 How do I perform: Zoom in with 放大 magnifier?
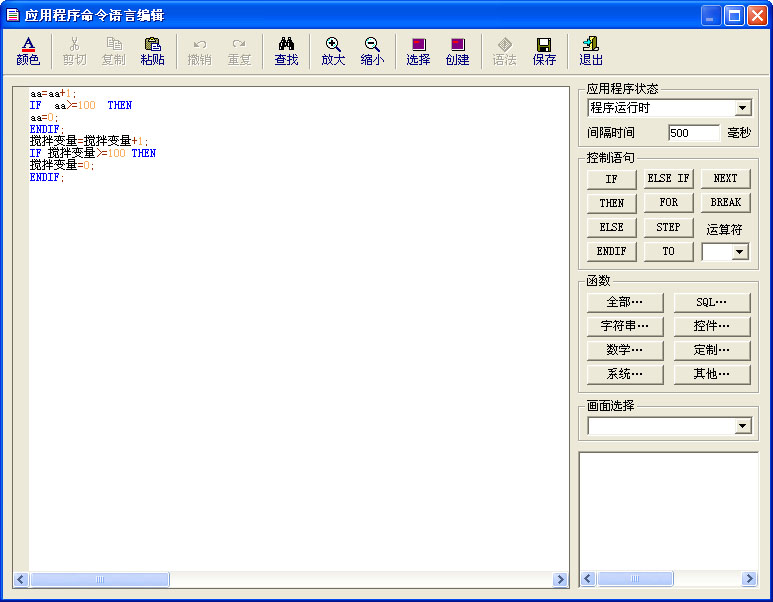coord(333,51)
